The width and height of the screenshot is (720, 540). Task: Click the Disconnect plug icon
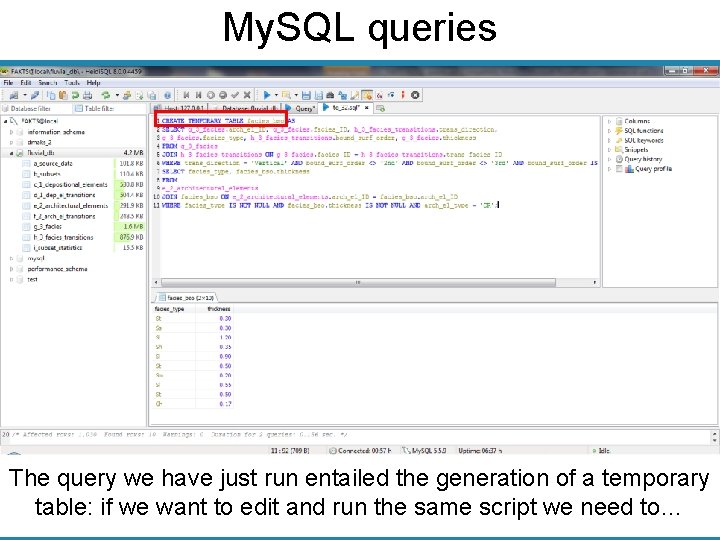35,95
